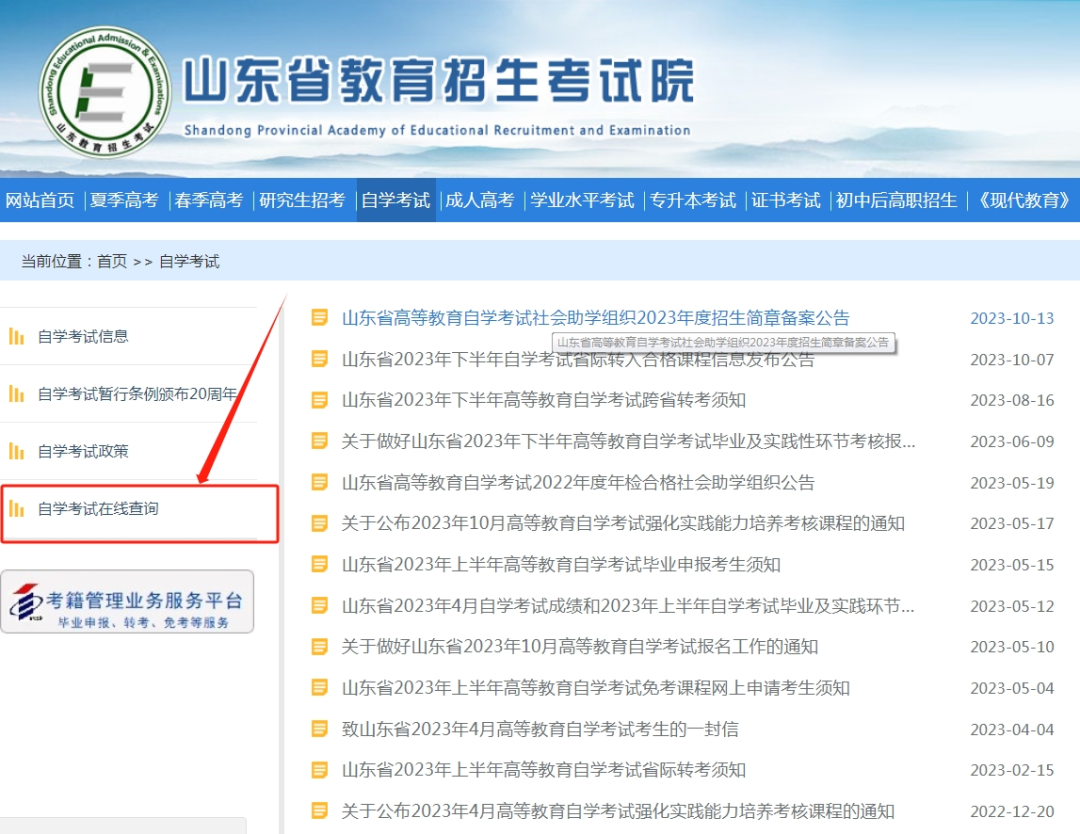Click document icon for 上半年省际转考须知 row

[320, 769]
